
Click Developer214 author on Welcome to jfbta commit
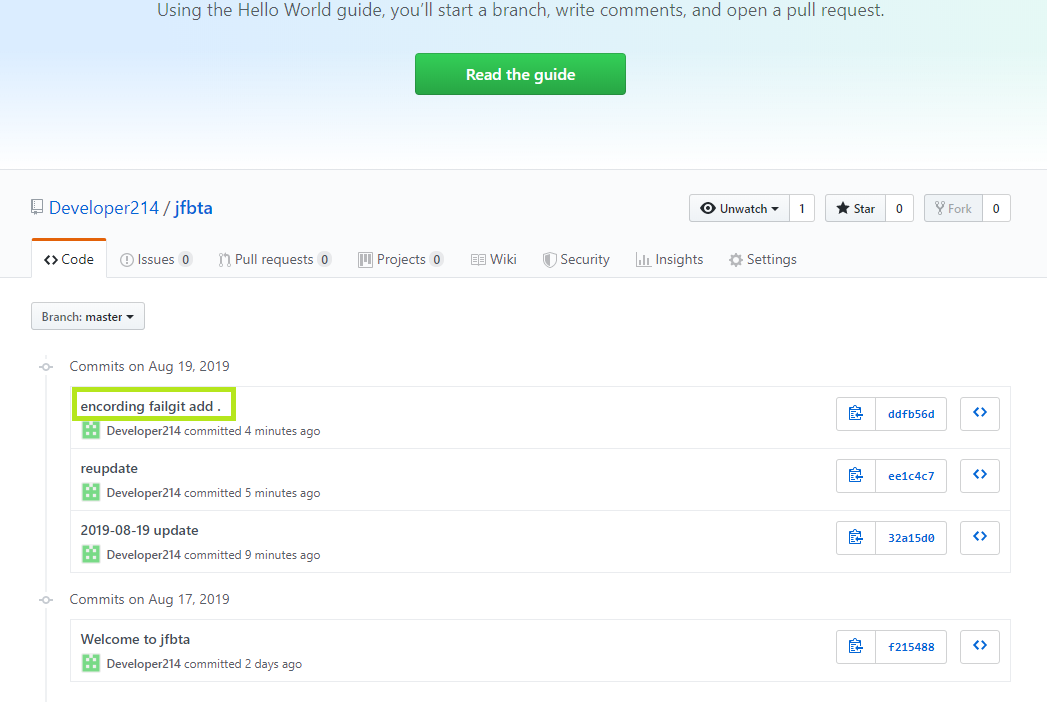(x=144, y=664)
